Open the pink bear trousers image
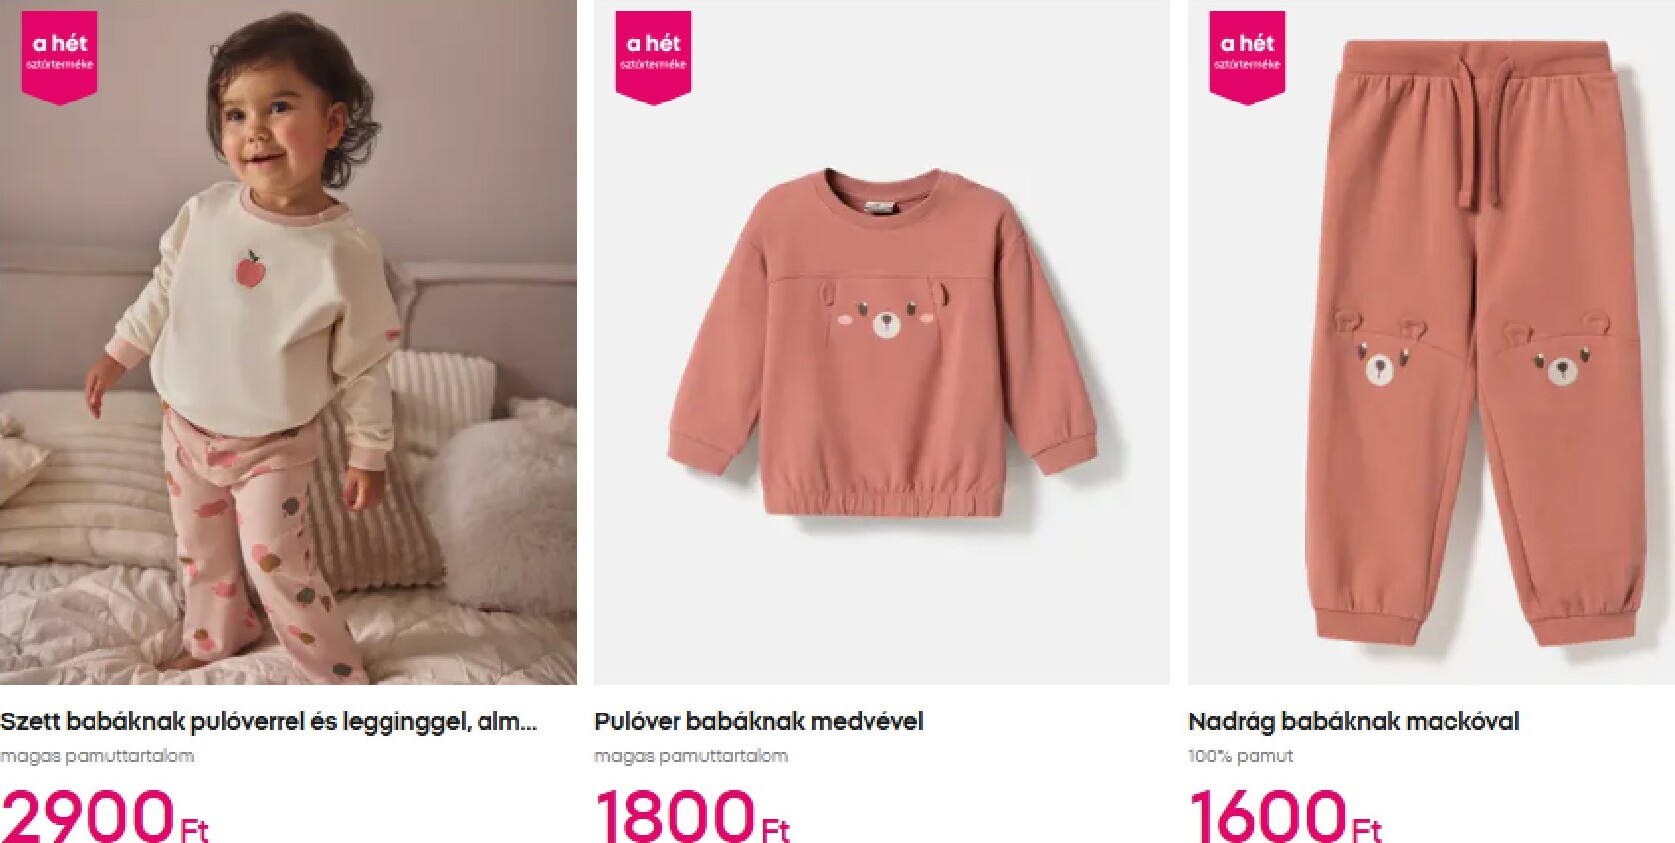This screenshot has width=1675, height=843. click(x=1431, y=342)
